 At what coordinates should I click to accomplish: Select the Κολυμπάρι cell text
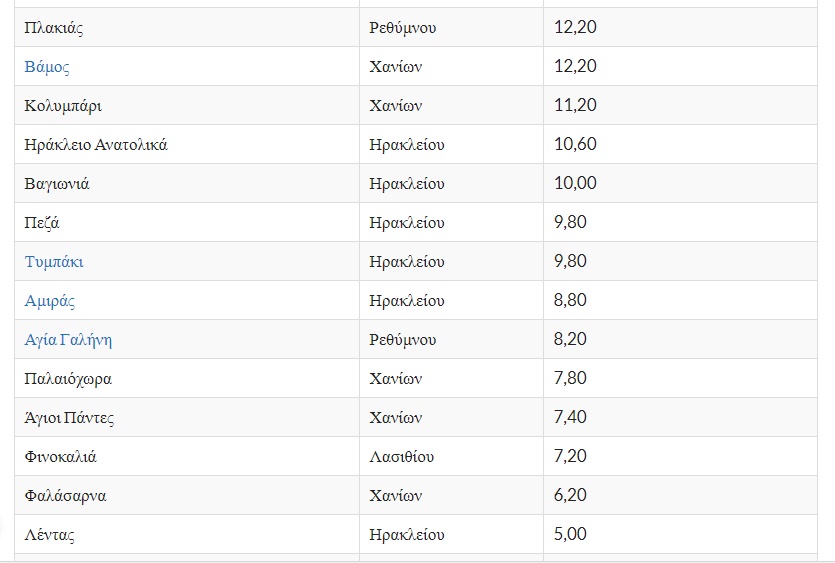[x=63, y=106]
